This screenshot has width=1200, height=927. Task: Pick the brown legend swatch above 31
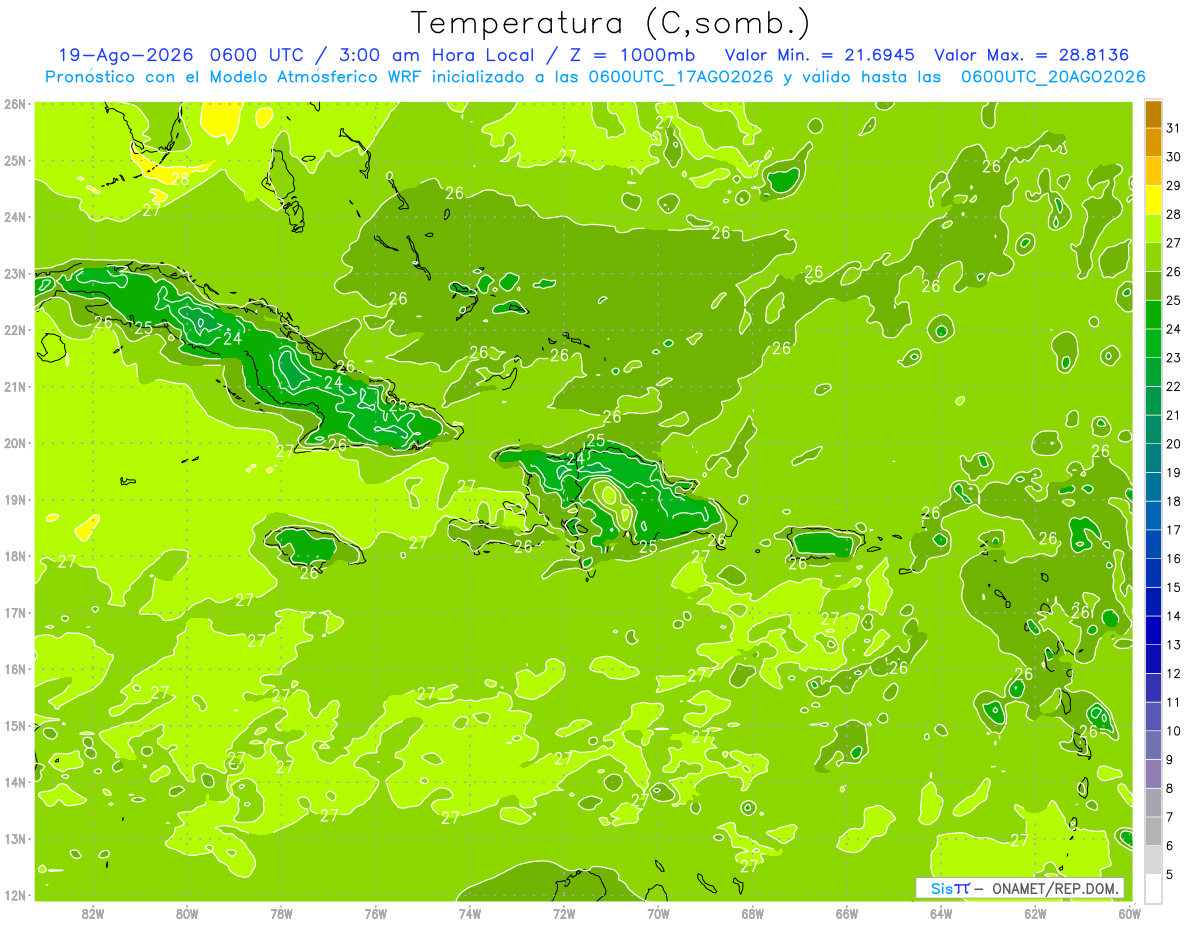[x=1153, y=114]
